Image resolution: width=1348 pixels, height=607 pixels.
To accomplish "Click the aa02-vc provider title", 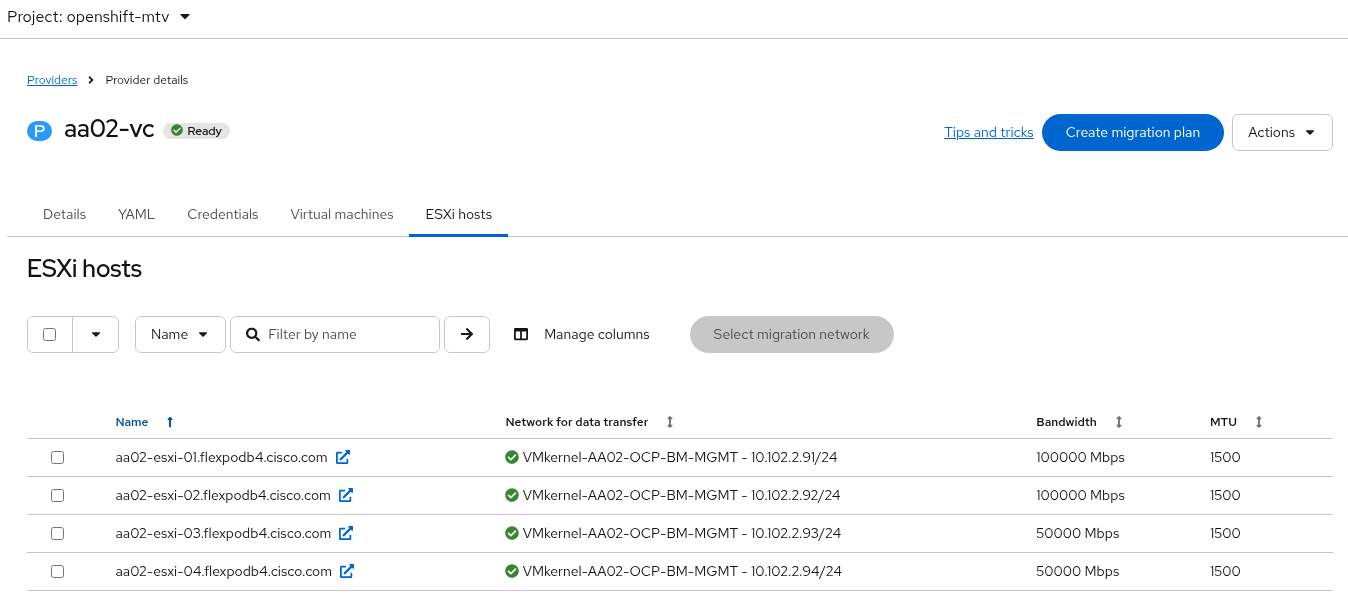I will pos(109,130).
